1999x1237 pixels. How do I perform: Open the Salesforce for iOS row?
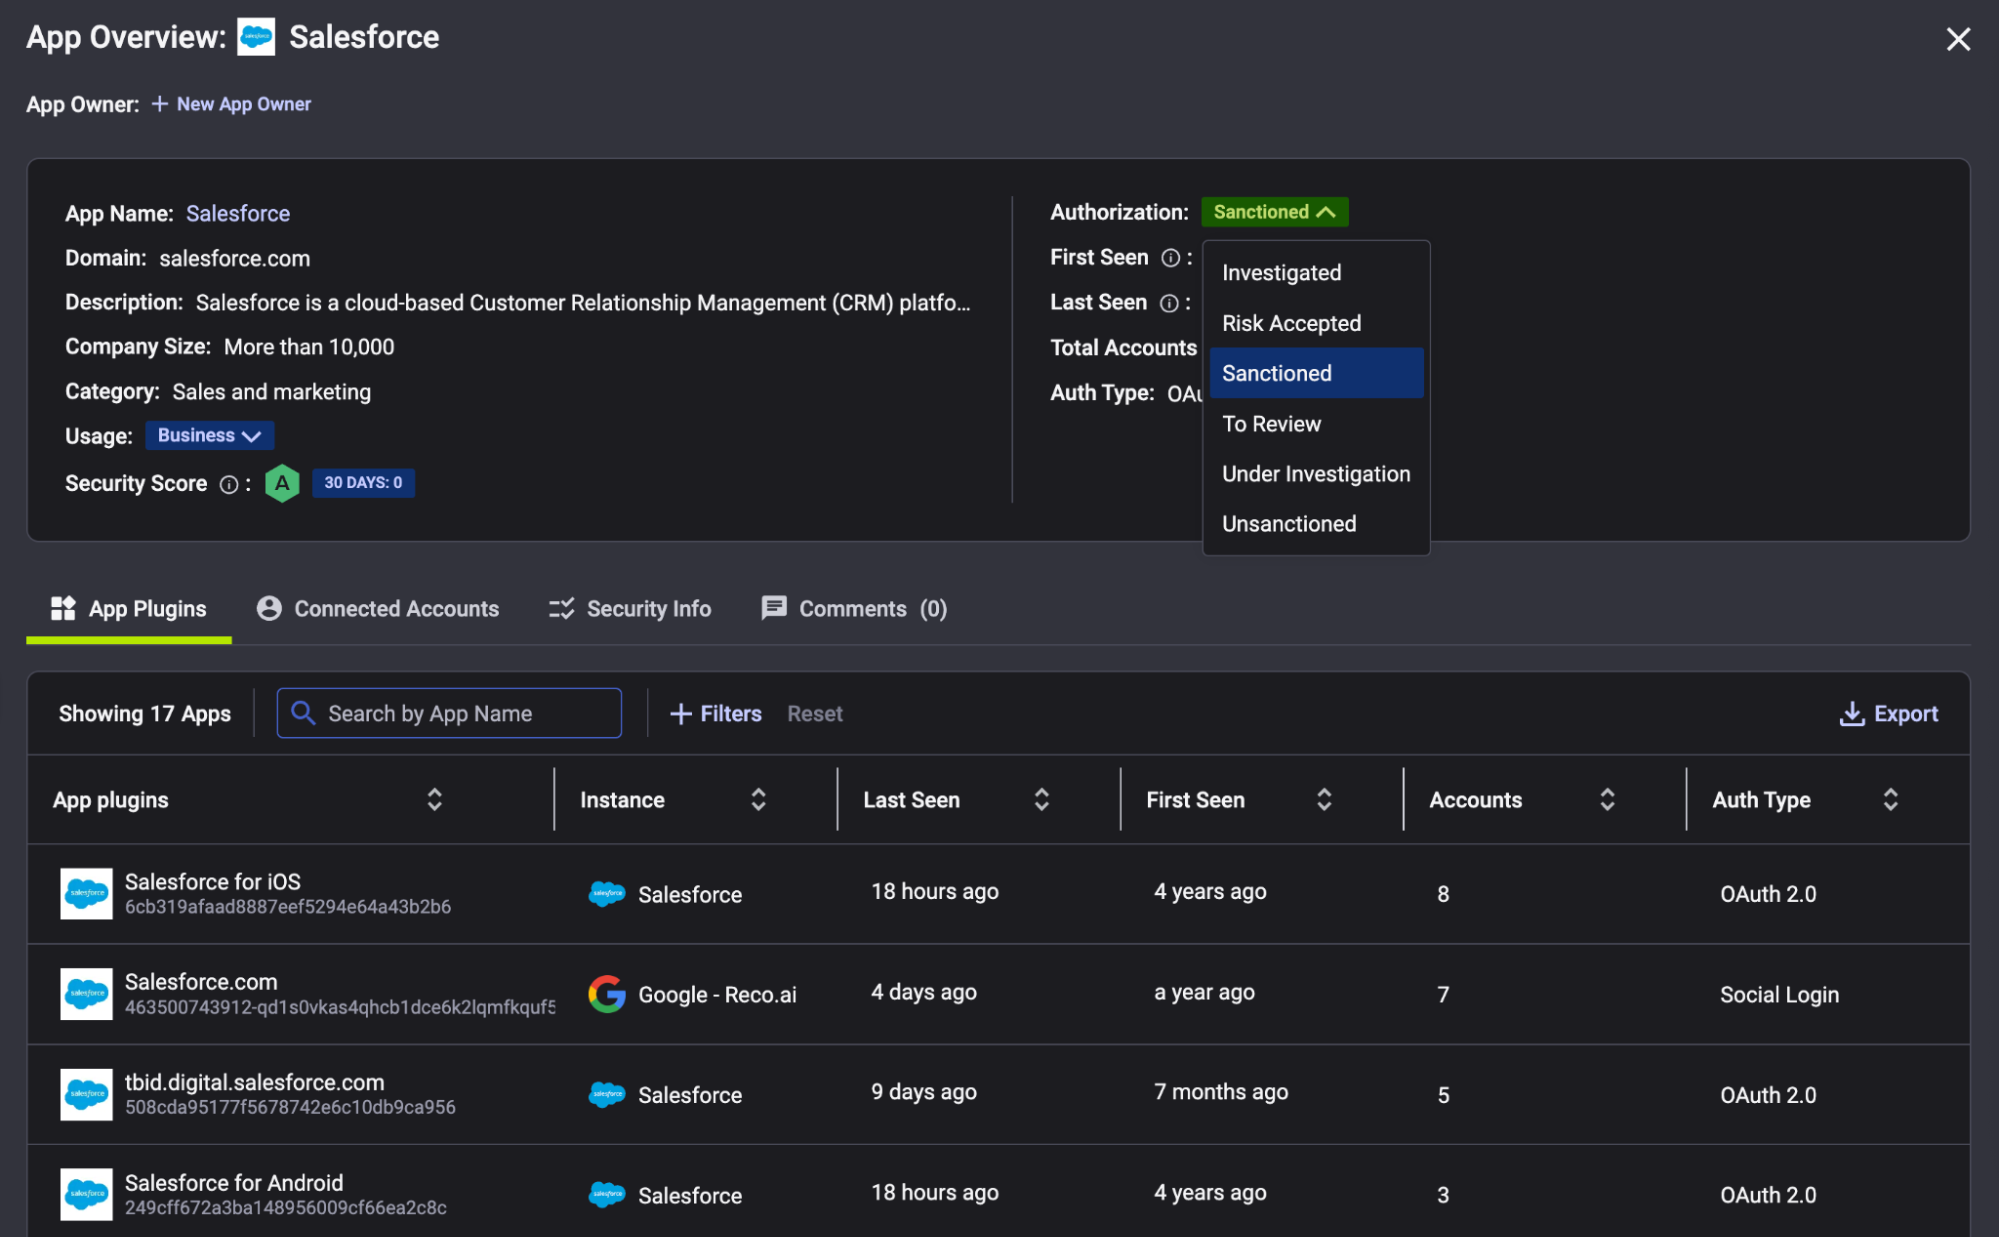click(x=998, y=894)
